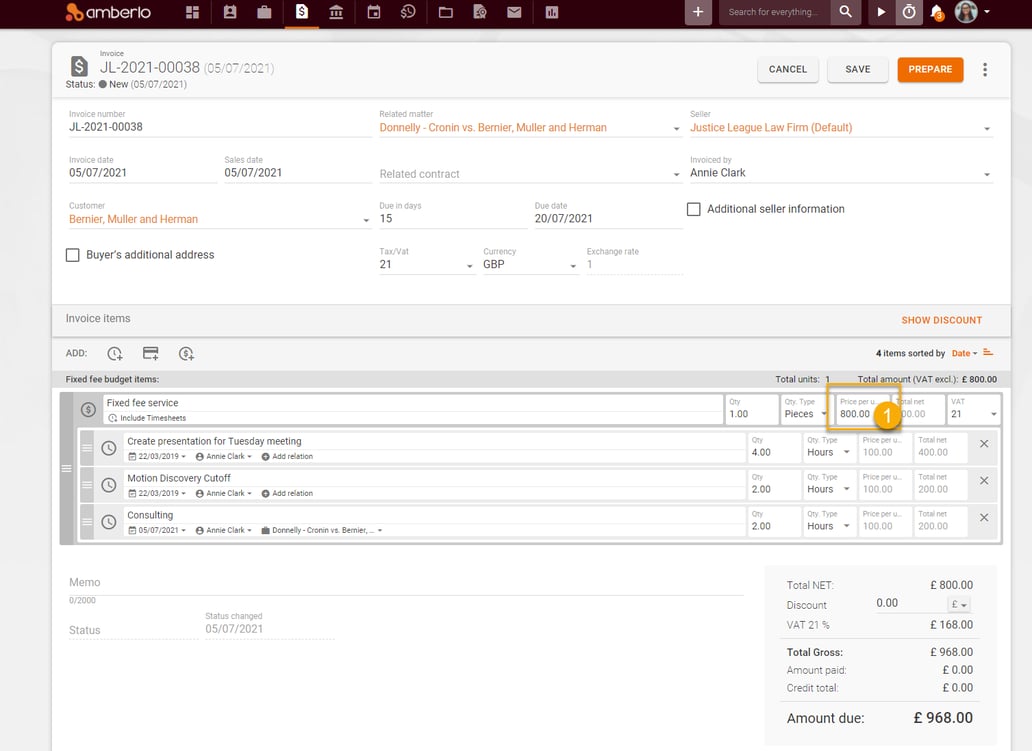This screenshot has width=1032, height=751.
Task: Check Additional seller information checkbox
Action: coord(694,209)
